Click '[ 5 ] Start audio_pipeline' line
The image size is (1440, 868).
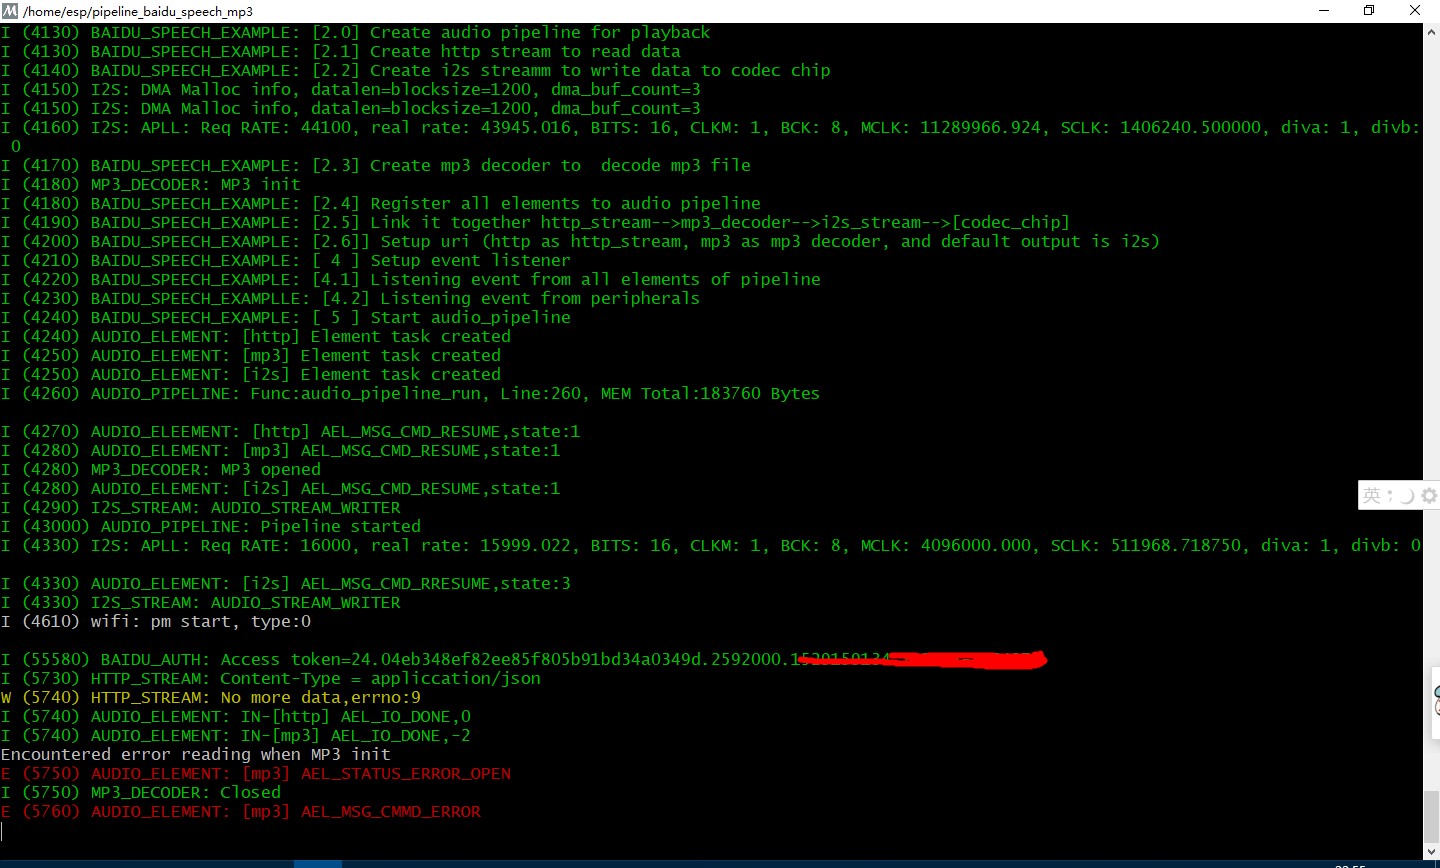pos(286,317)
